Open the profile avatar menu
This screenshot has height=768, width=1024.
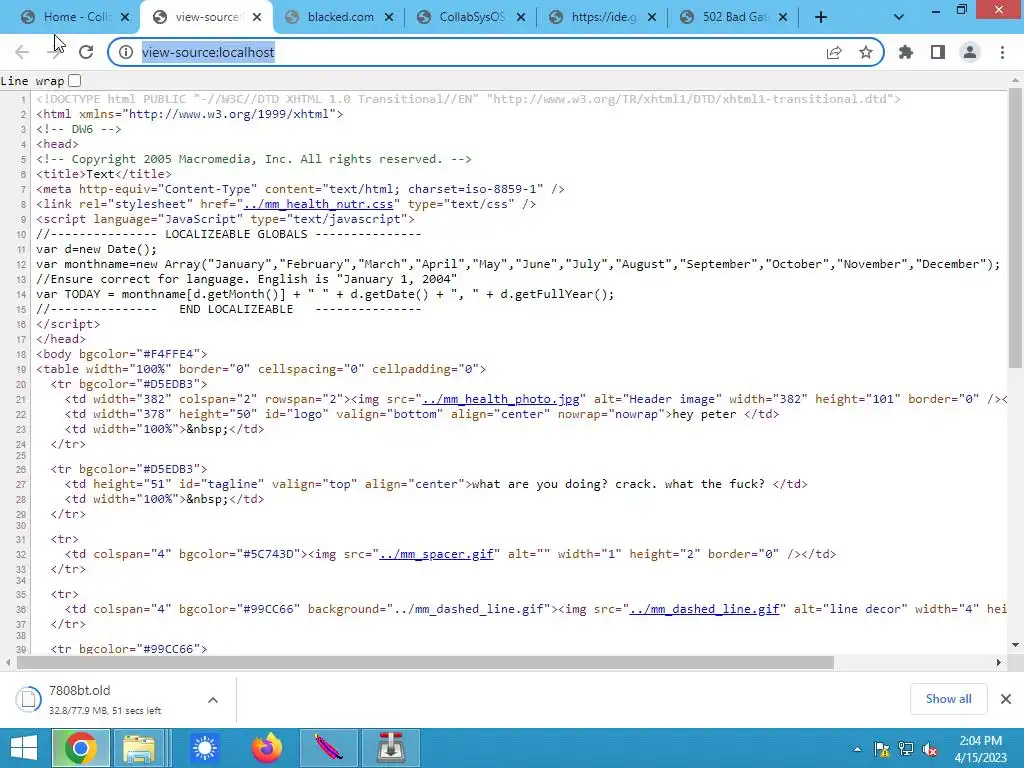[x=970, y=52]
